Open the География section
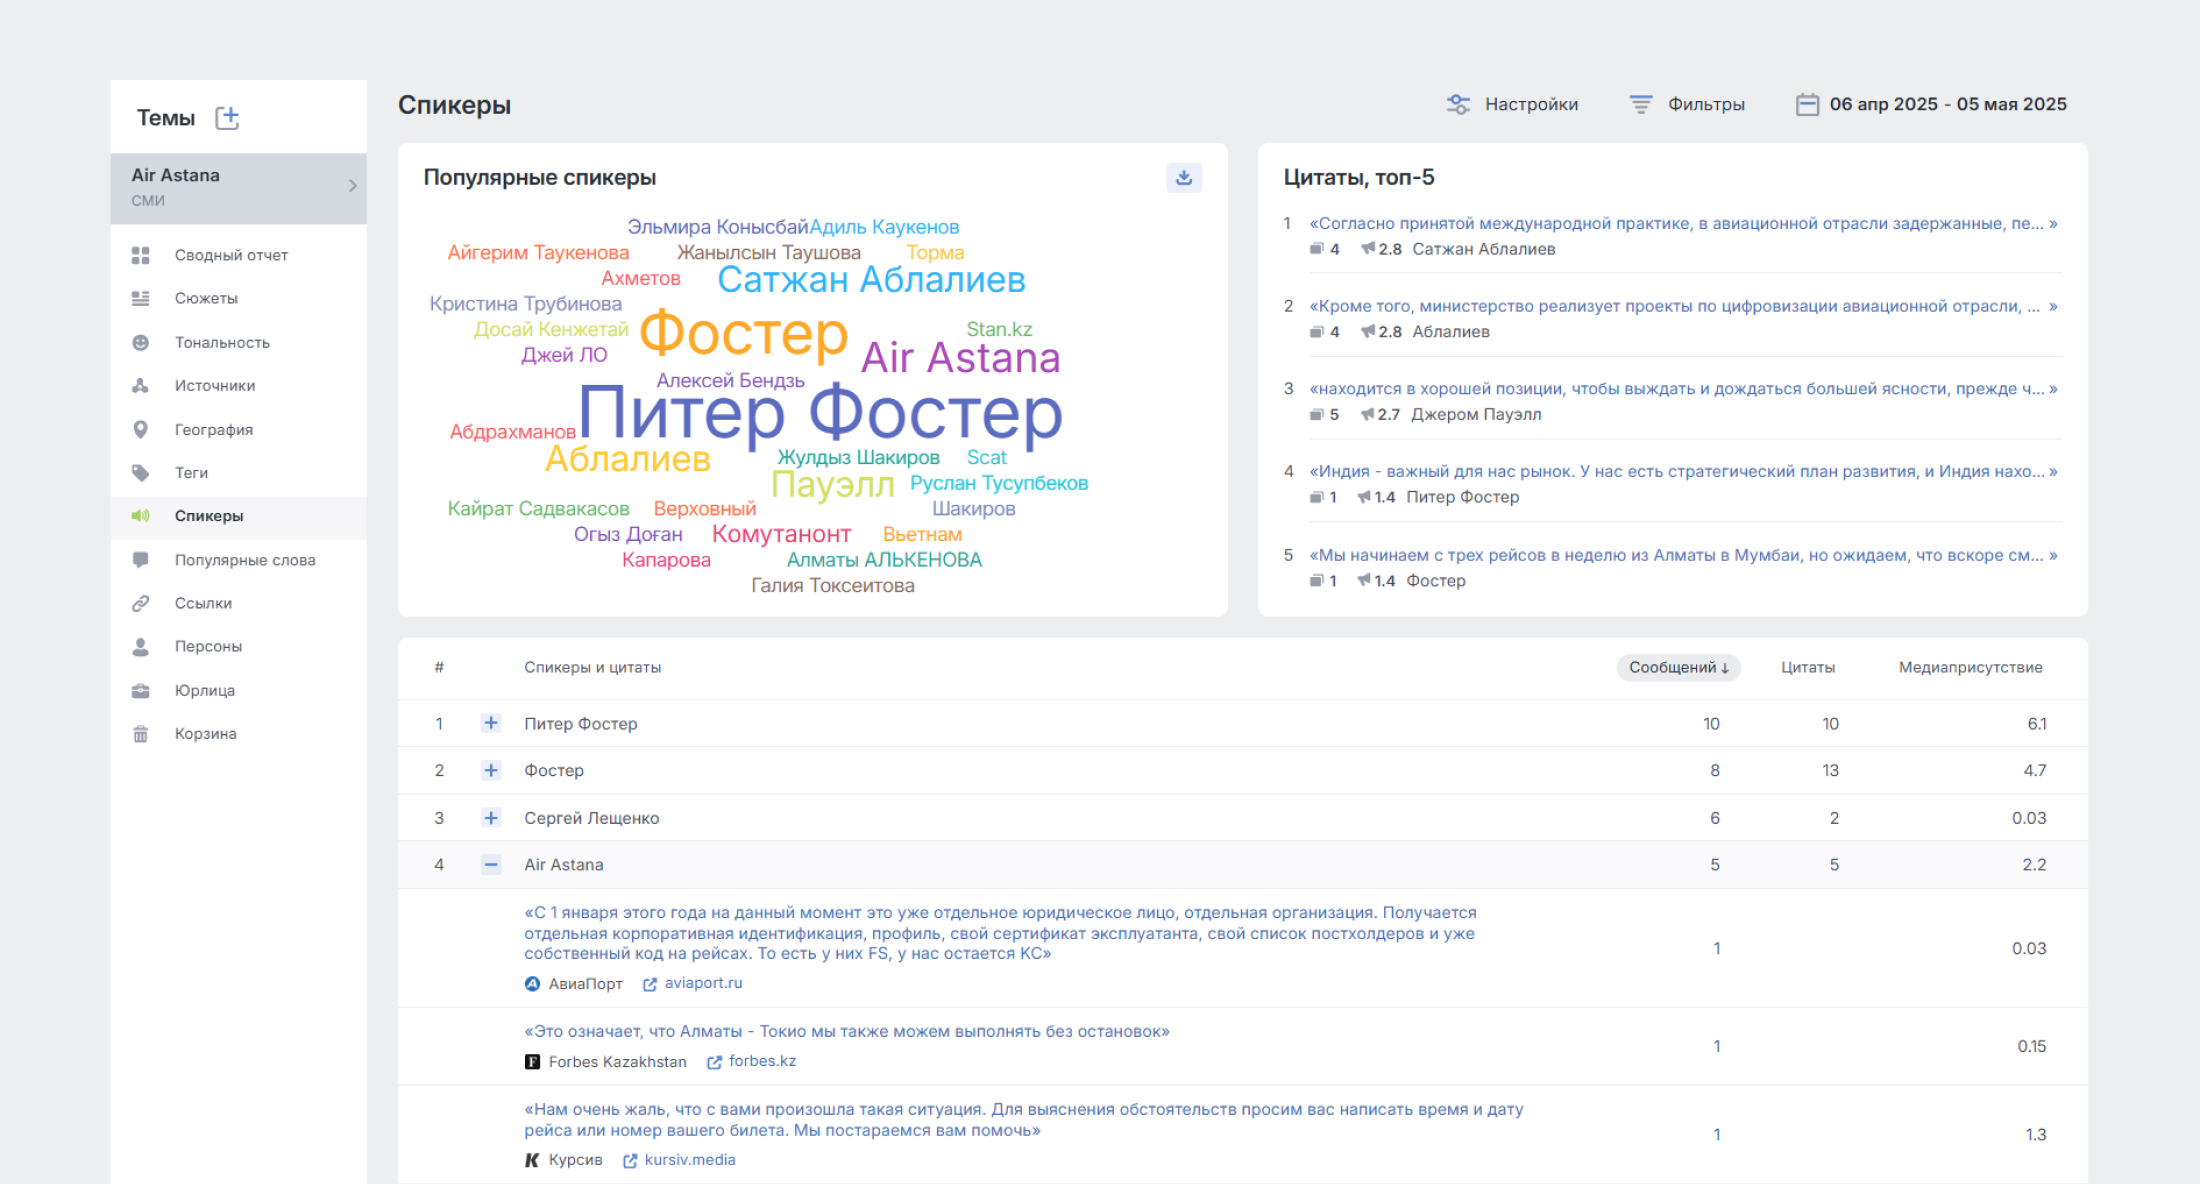This screenshot has width=2200, height=1184. coord(214,429)
